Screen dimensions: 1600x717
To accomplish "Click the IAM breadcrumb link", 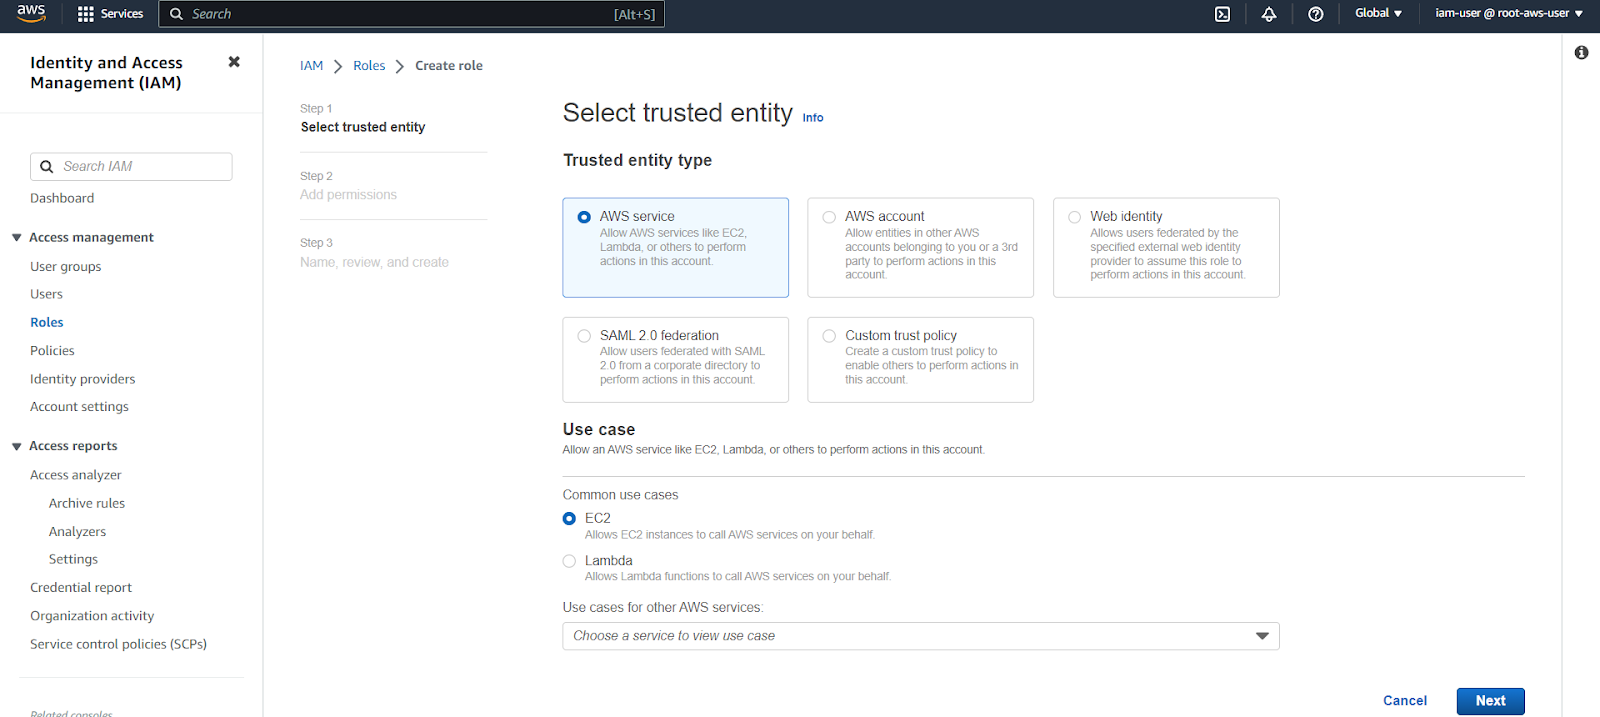I will coord(312,66).
